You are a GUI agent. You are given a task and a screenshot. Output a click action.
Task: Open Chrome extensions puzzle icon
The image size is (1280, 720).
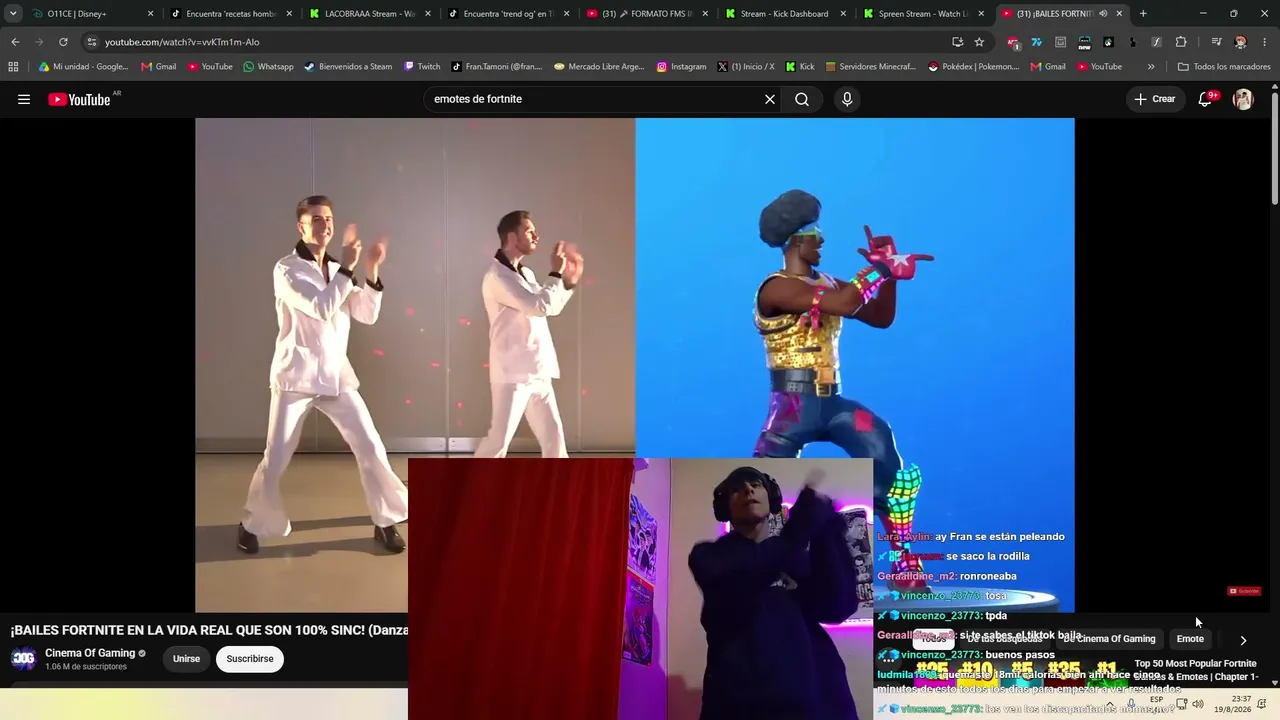click(1181, 42)
